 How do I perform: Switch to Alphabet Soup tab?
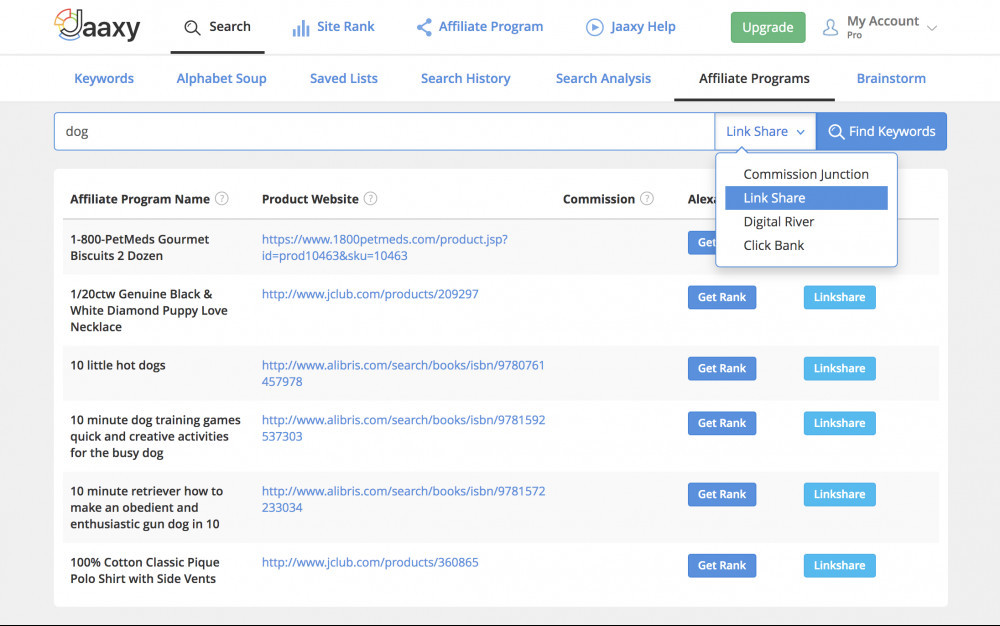click(221, 78)
